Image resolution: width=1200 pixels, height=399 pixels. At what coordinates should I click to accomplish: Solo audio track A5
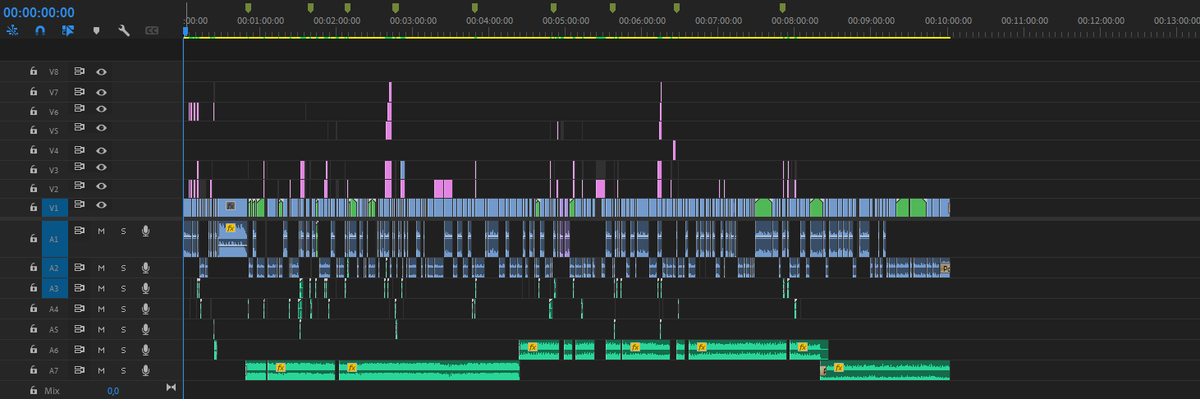tap(123, 329)
